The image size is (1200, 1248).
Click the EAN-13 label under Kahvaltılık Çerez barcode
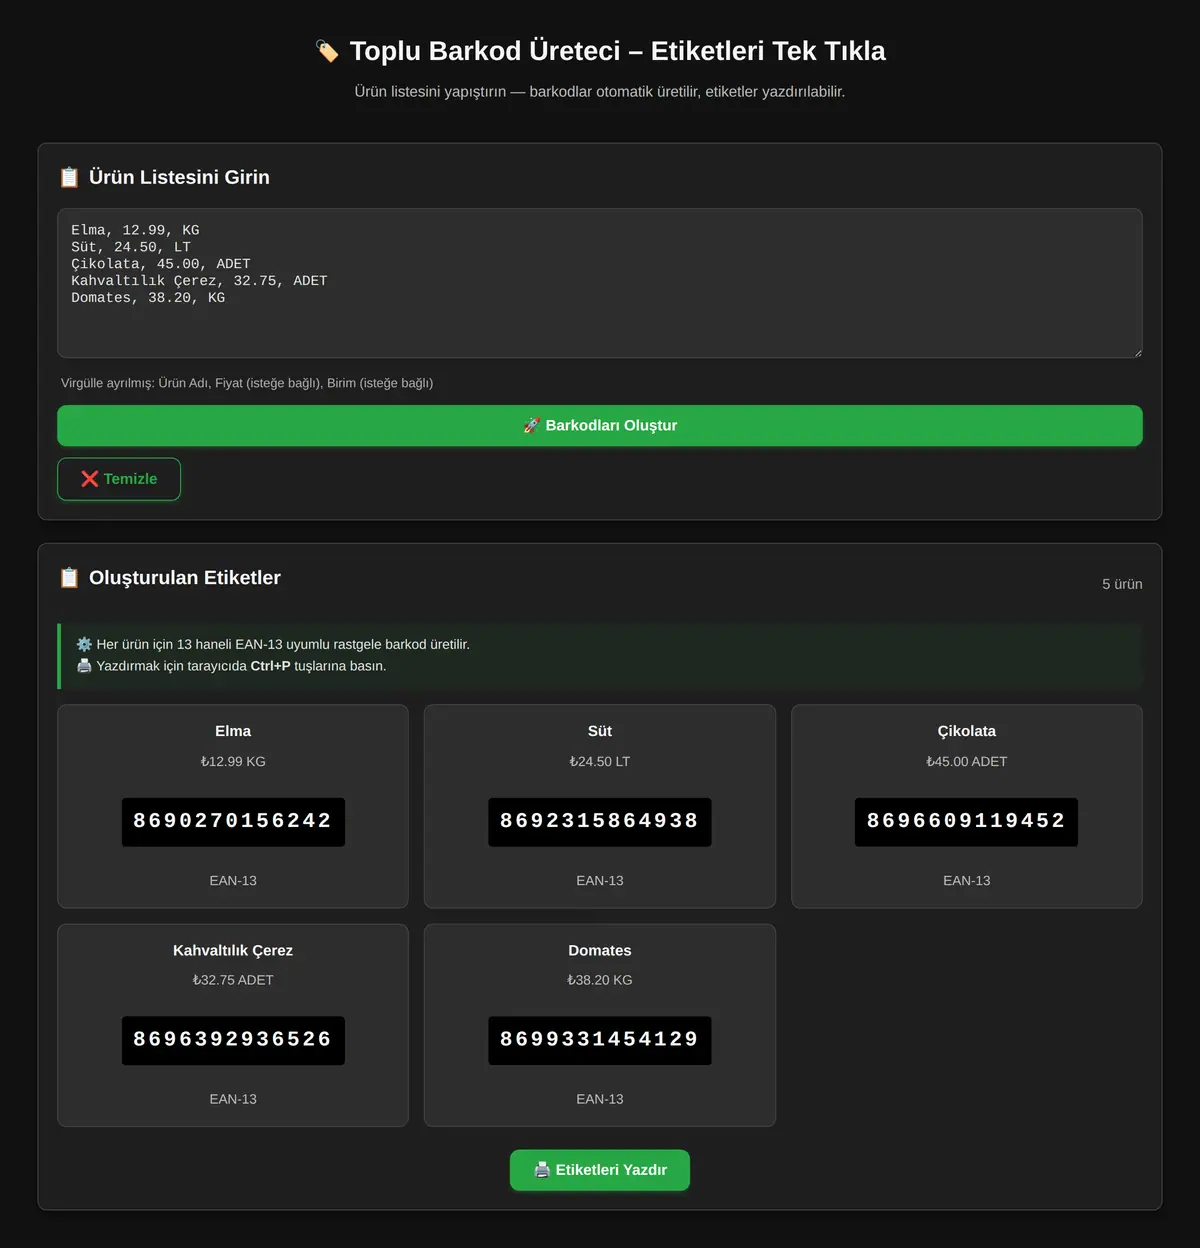pos(233,1099)
